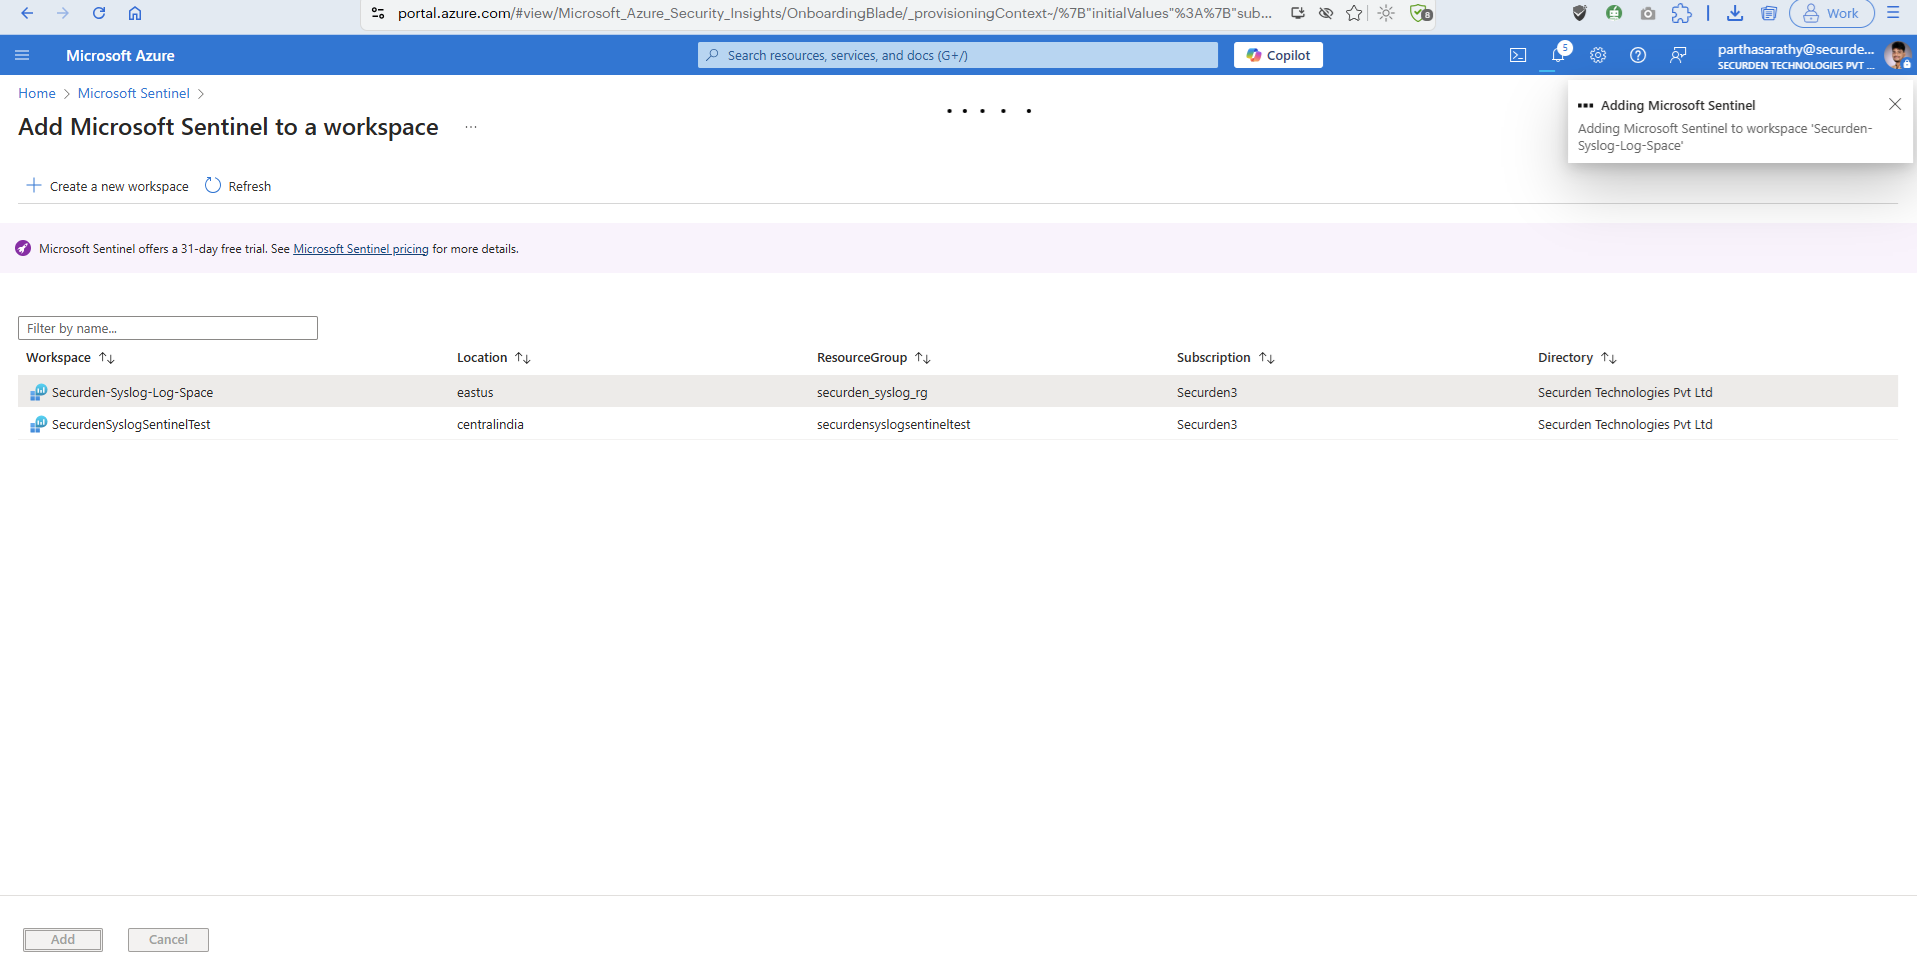Click the Filter by name field

click(x=168, y=328)
